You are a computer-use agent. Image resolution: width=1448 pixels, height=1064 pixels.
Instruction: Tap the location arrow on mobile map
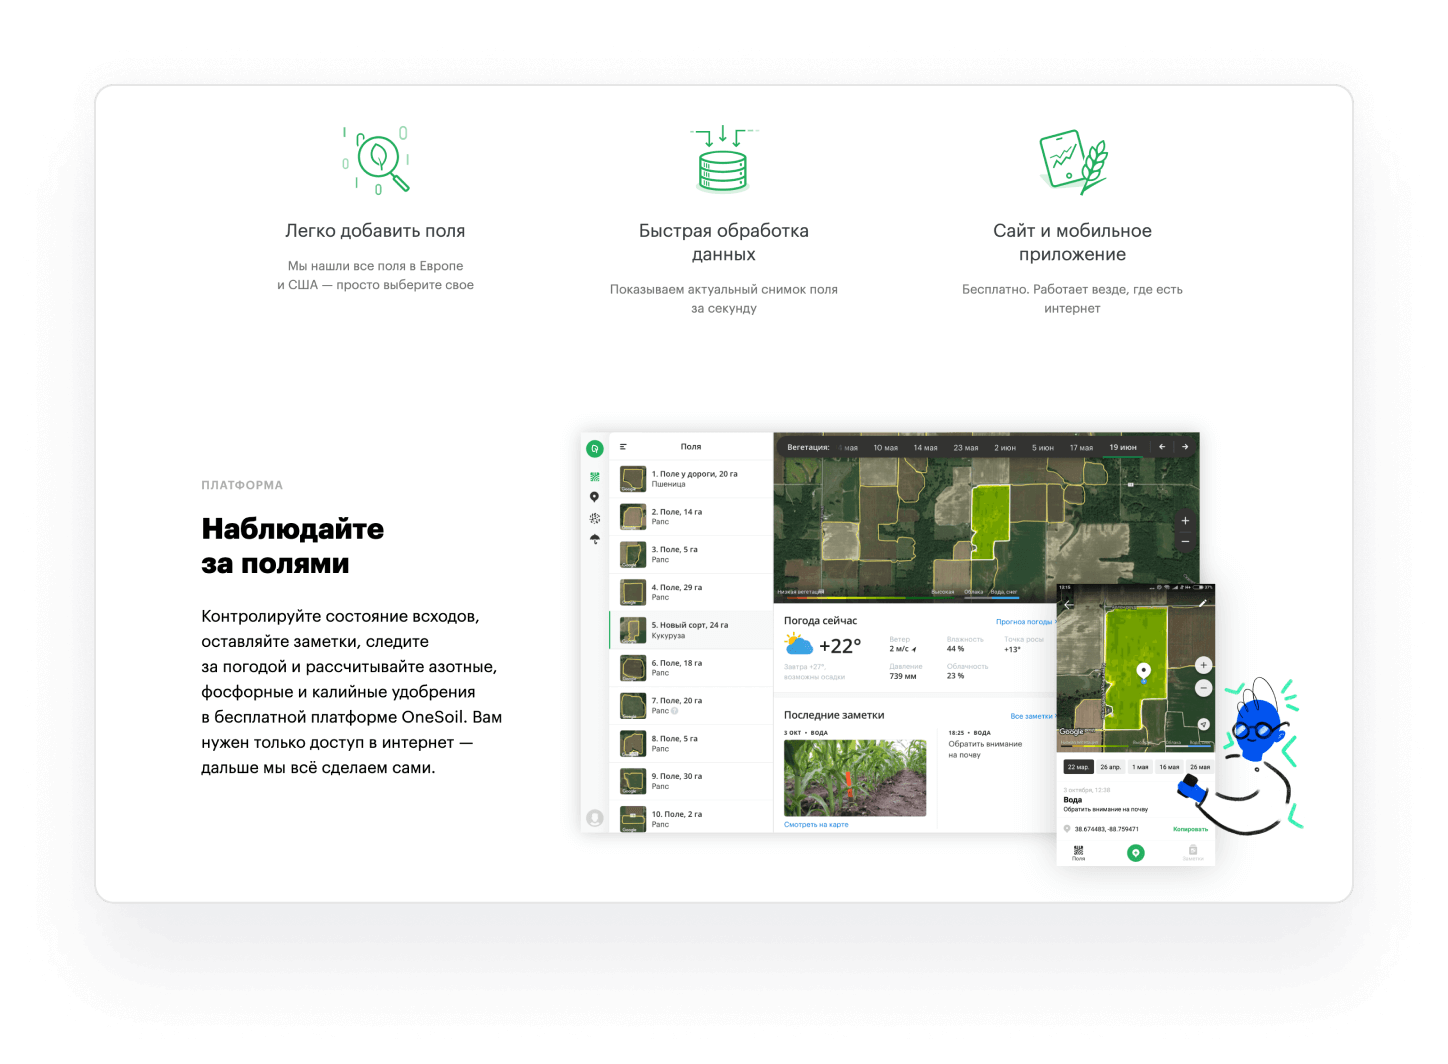(x=1203, y=724)
